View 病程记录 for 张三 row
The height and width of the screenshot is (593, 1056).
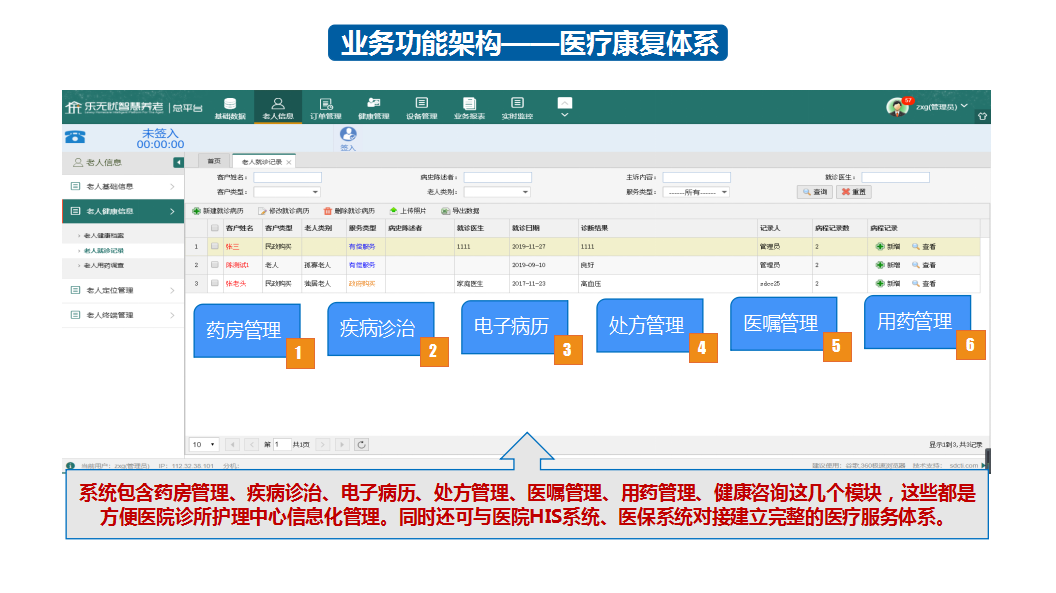(924, 246)
